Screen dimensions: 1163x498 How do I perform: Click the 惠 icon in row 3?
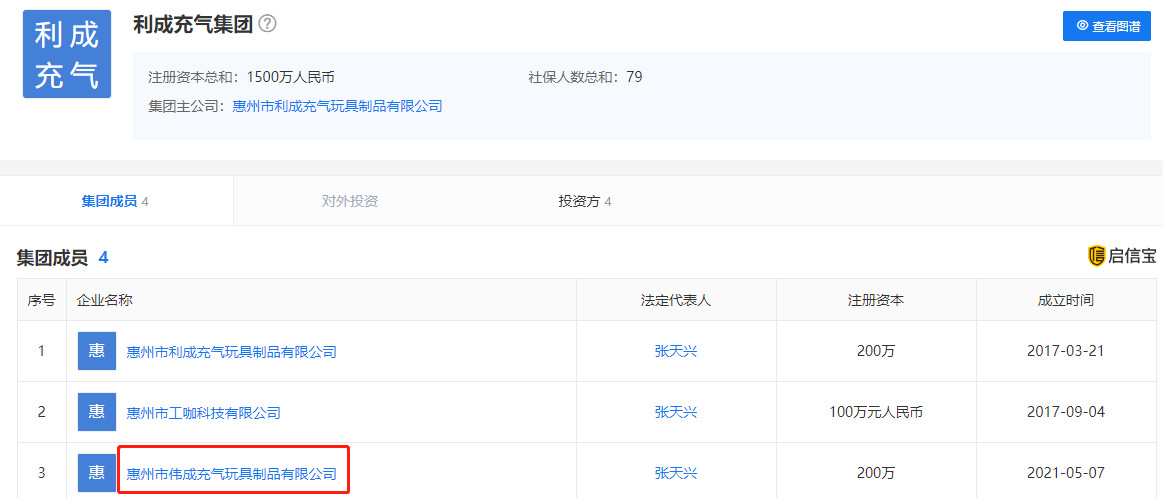point(97,473)
